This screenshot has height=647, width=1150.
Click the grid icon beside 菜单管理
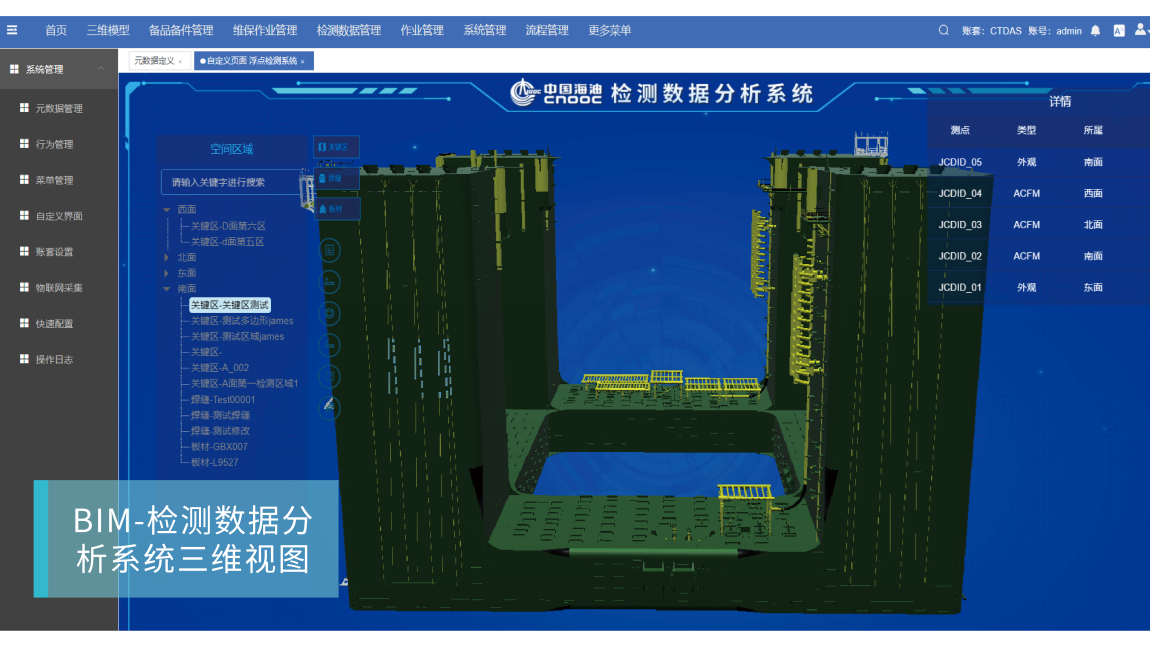pyautogui.click(x=24, y=180)
